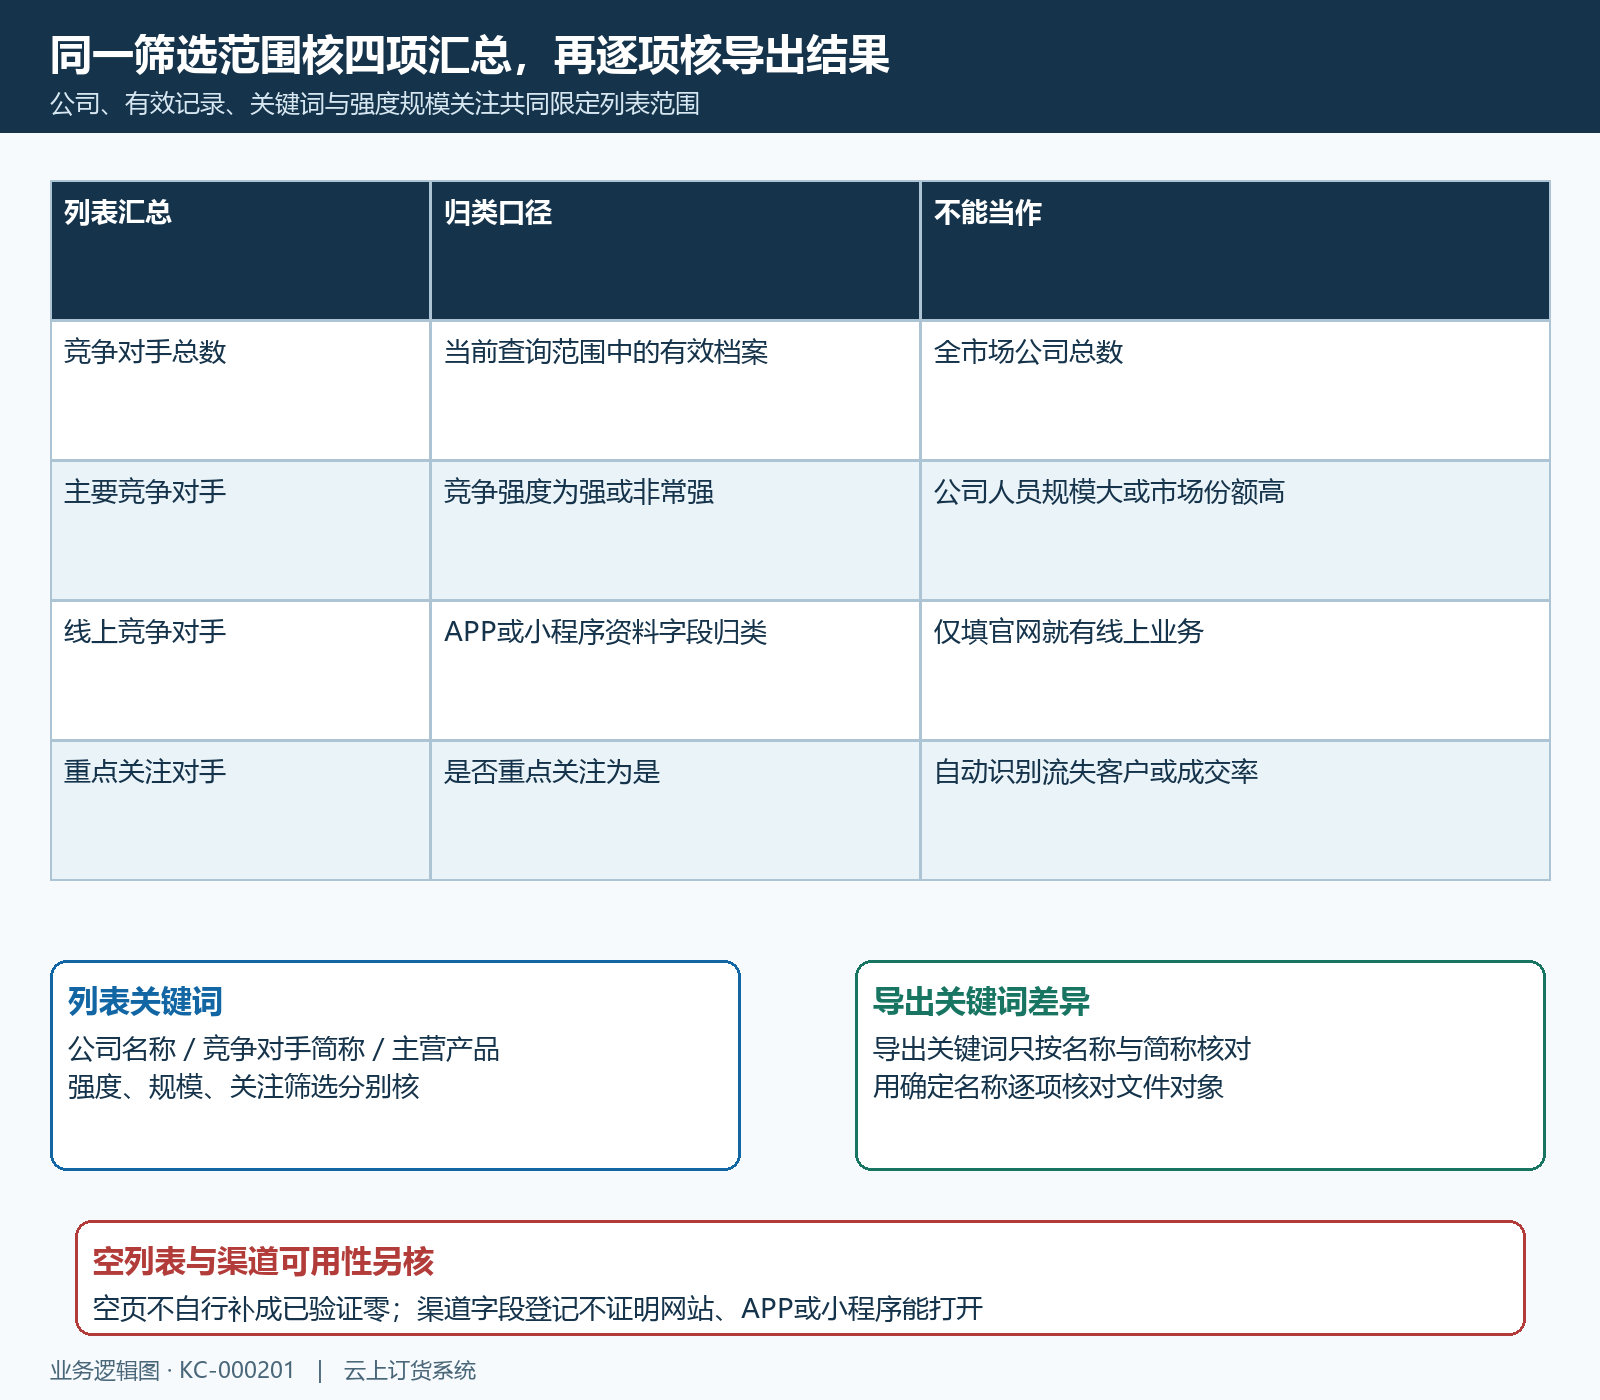Click the subtitle about 公司、有效记录、关键词
This screenshot has height=1400, width=1600.
375,104
